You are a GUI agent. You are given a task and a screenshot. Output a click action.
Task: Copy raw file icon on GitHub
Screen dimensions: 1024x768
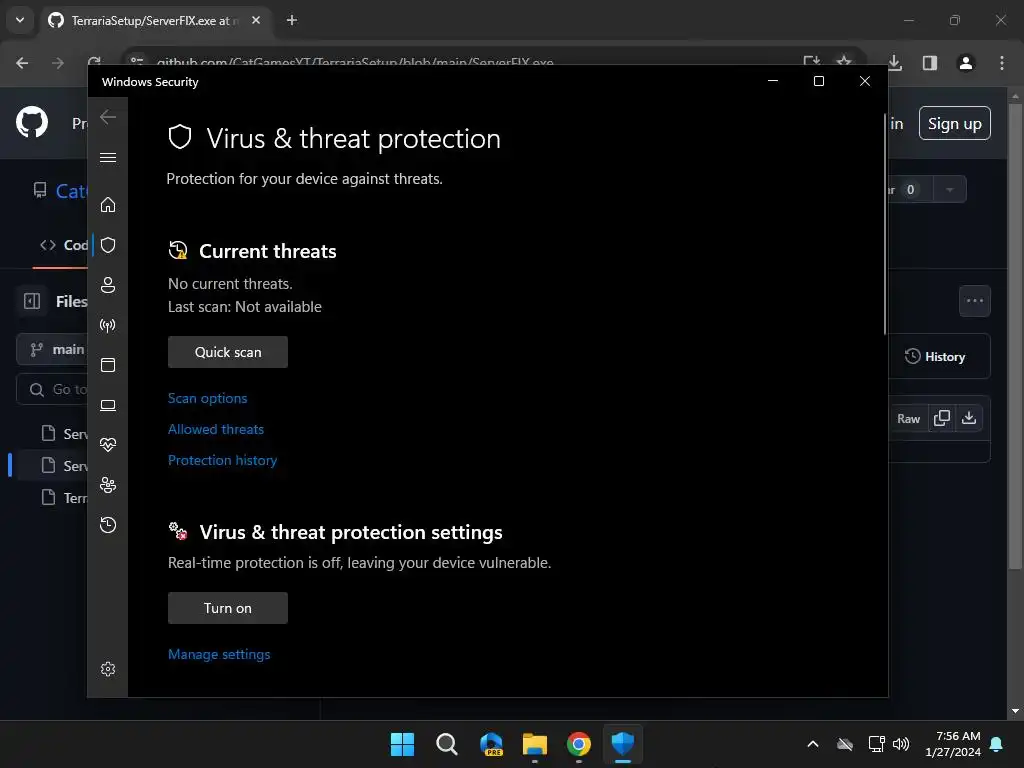(942, 419)
